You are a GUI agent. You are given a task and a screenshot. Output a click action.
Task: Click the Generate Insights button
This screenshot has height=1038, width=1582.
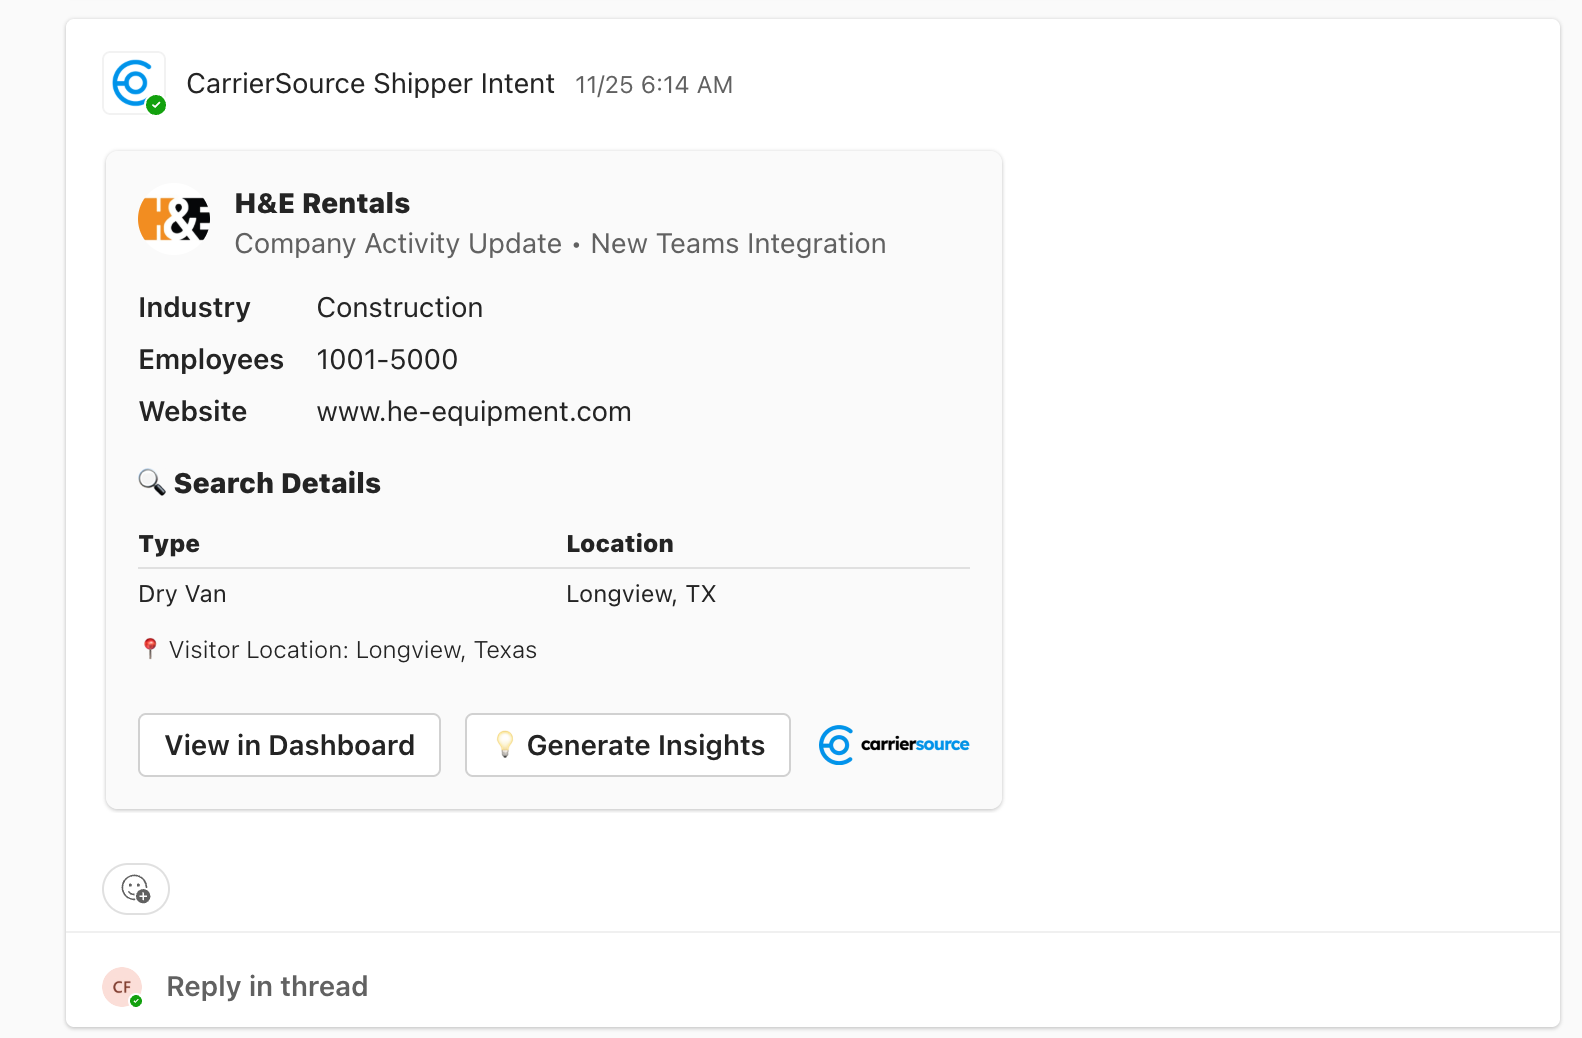click(x=628, y=745)
